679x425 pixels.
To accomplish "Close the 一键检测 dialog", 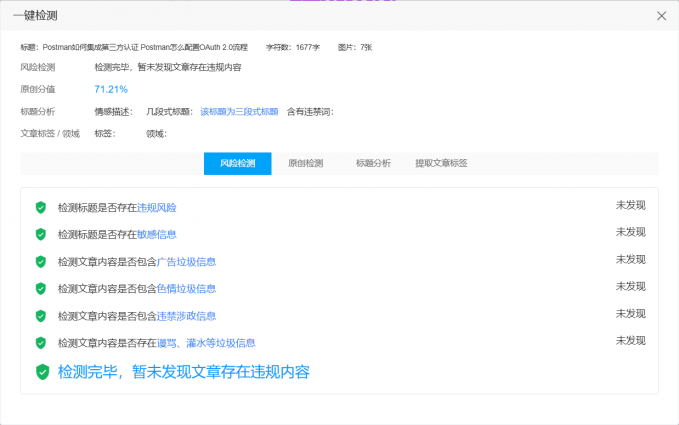I will point(661,16).
